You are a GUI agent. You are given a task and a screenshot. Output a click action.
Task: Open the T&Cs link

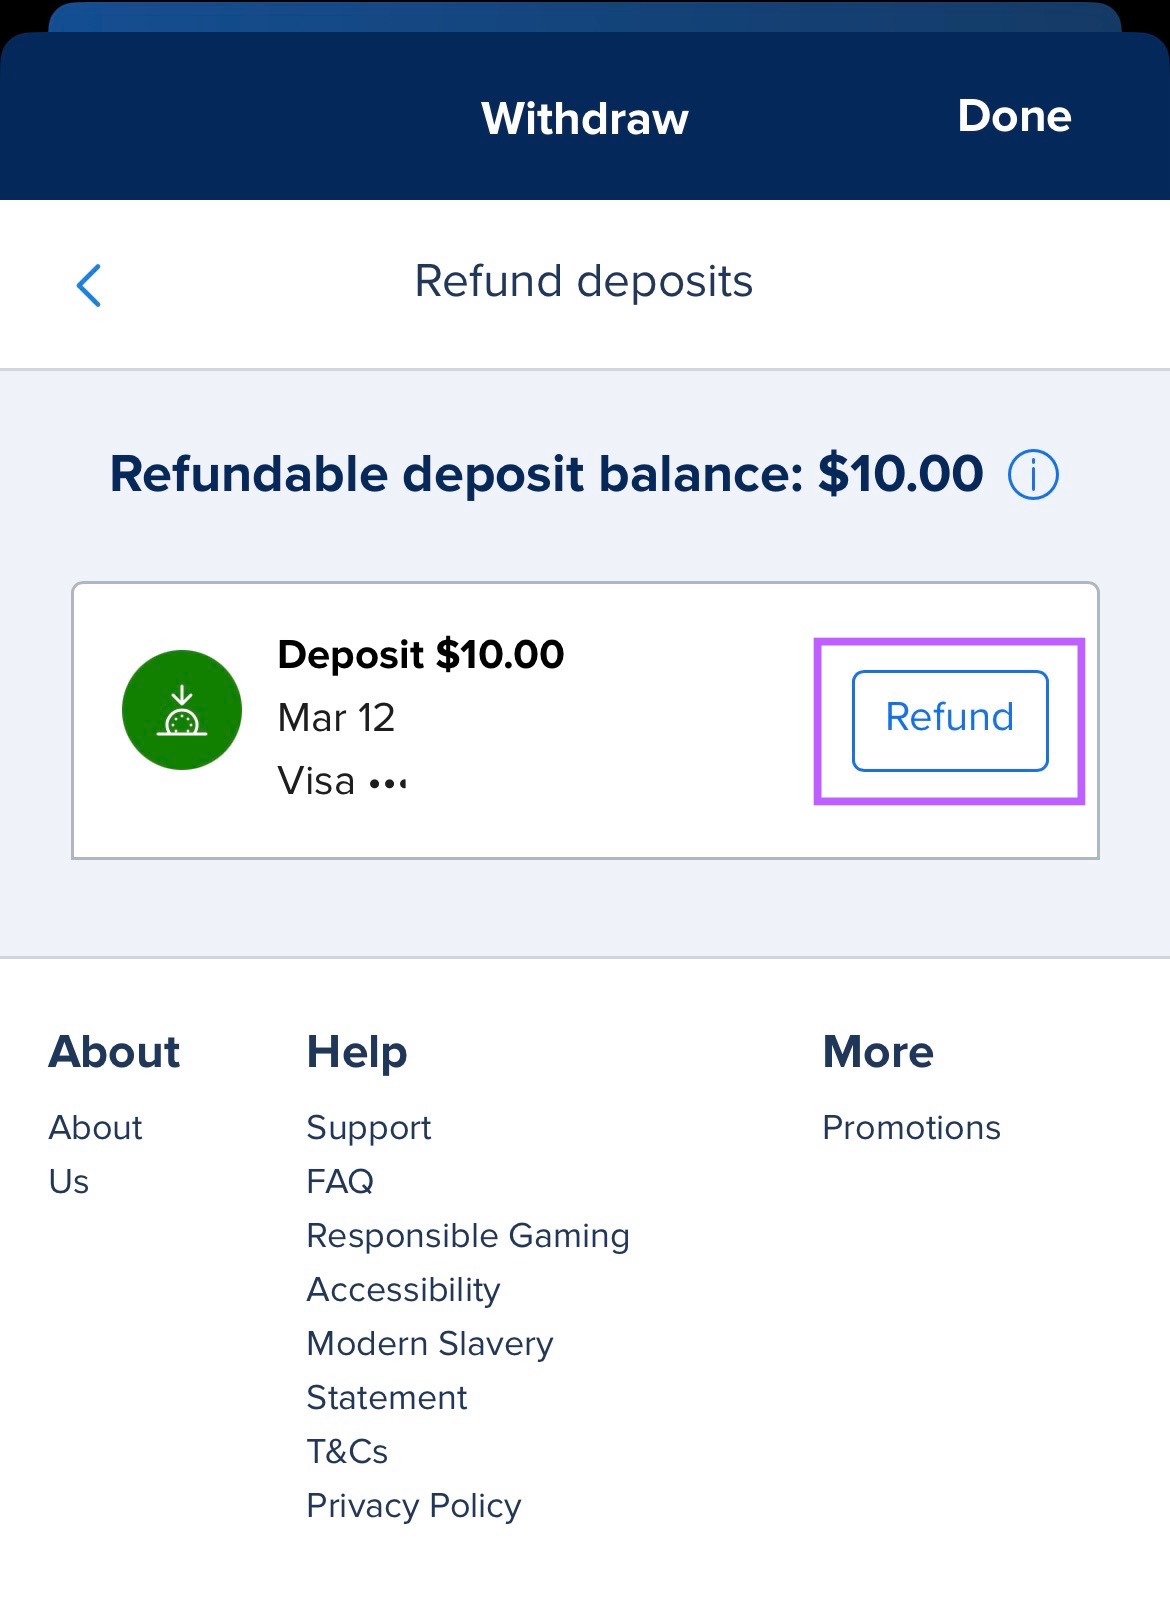(347, 1452)
